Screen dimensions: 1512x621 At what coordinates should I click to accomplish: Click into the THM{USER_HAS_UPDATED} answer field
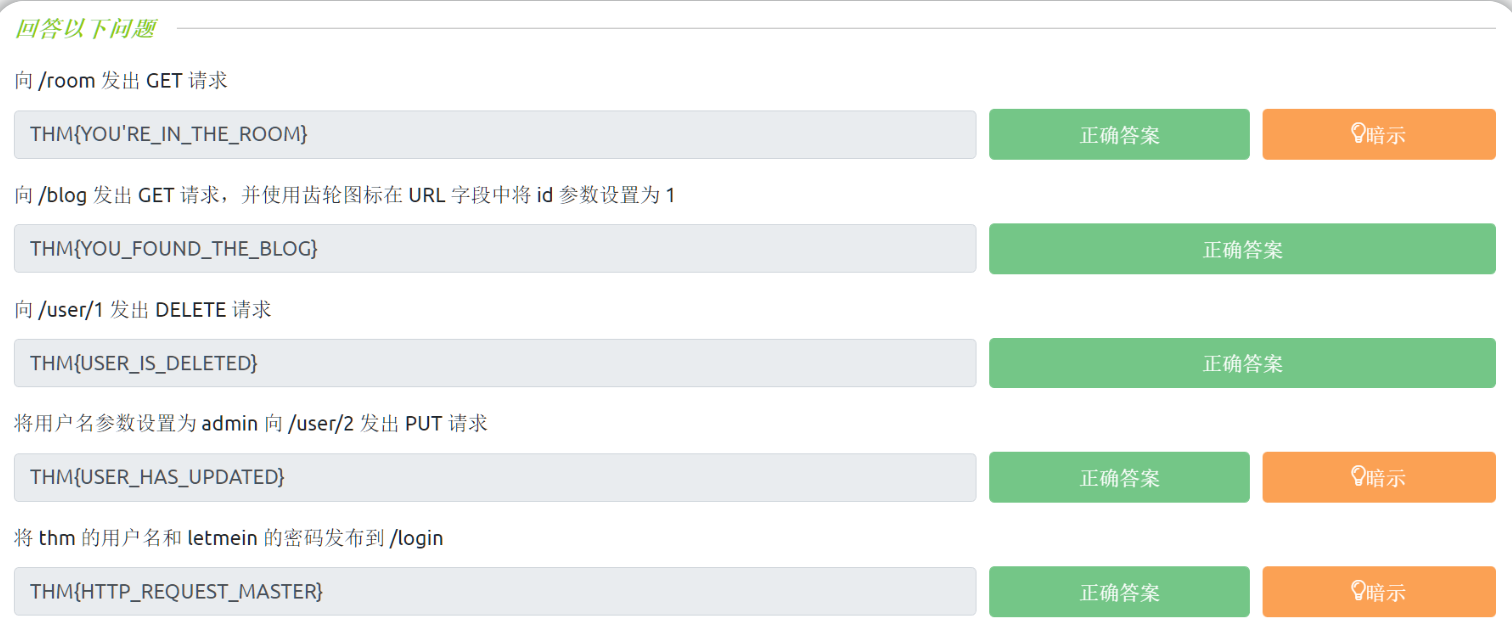(x=494, y=477)
